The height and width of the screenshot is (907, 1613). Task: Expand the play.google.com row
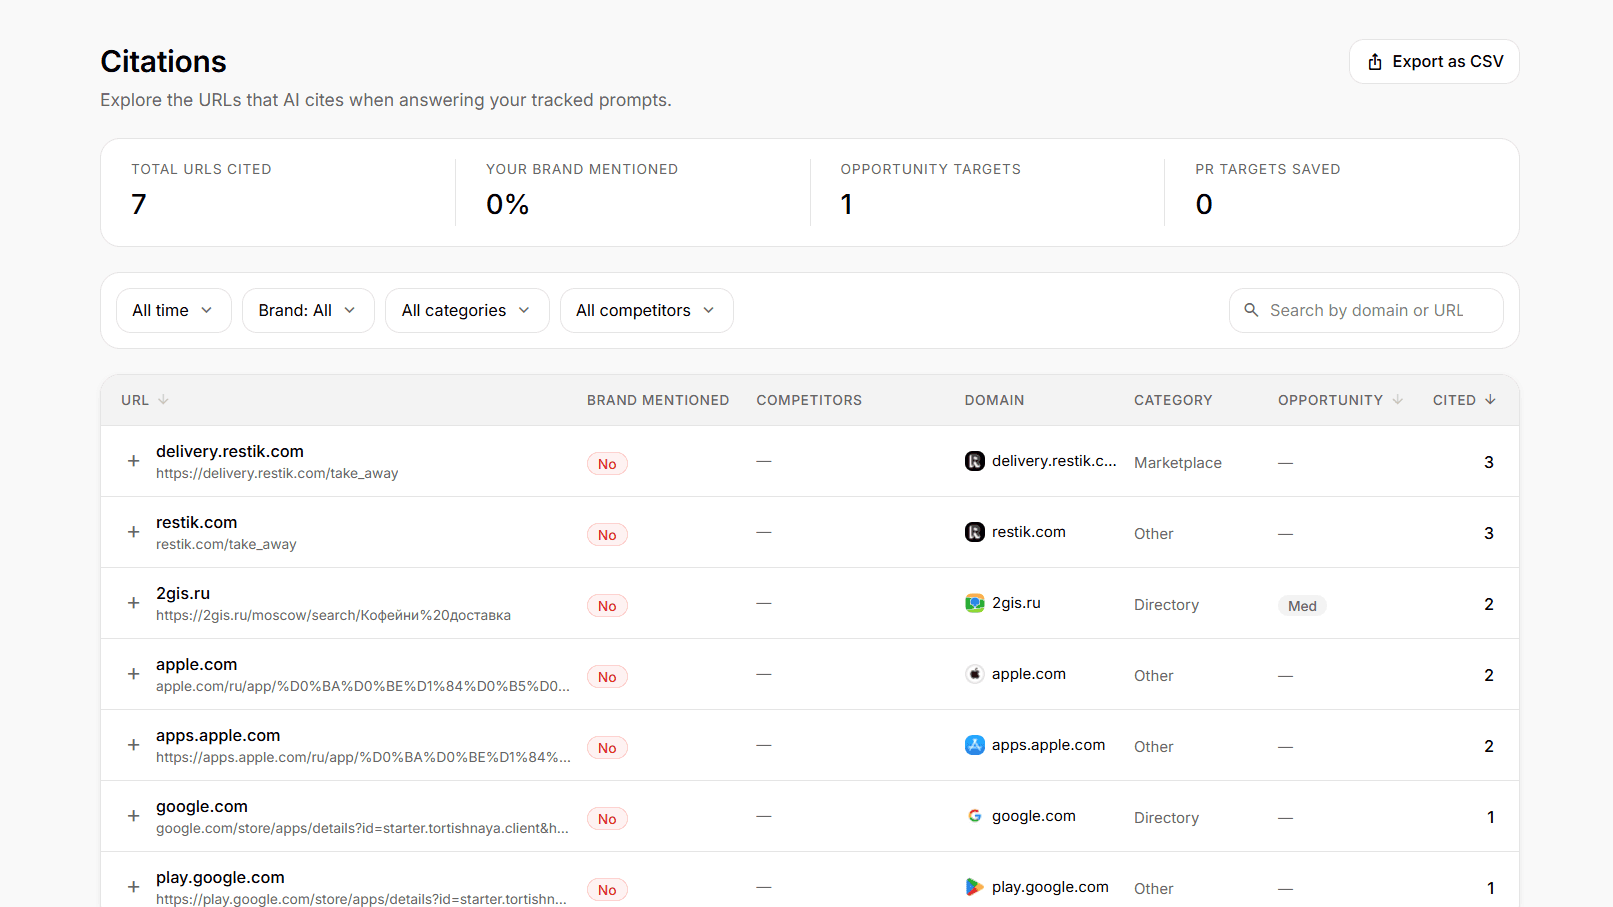click(x=133, y=887)
